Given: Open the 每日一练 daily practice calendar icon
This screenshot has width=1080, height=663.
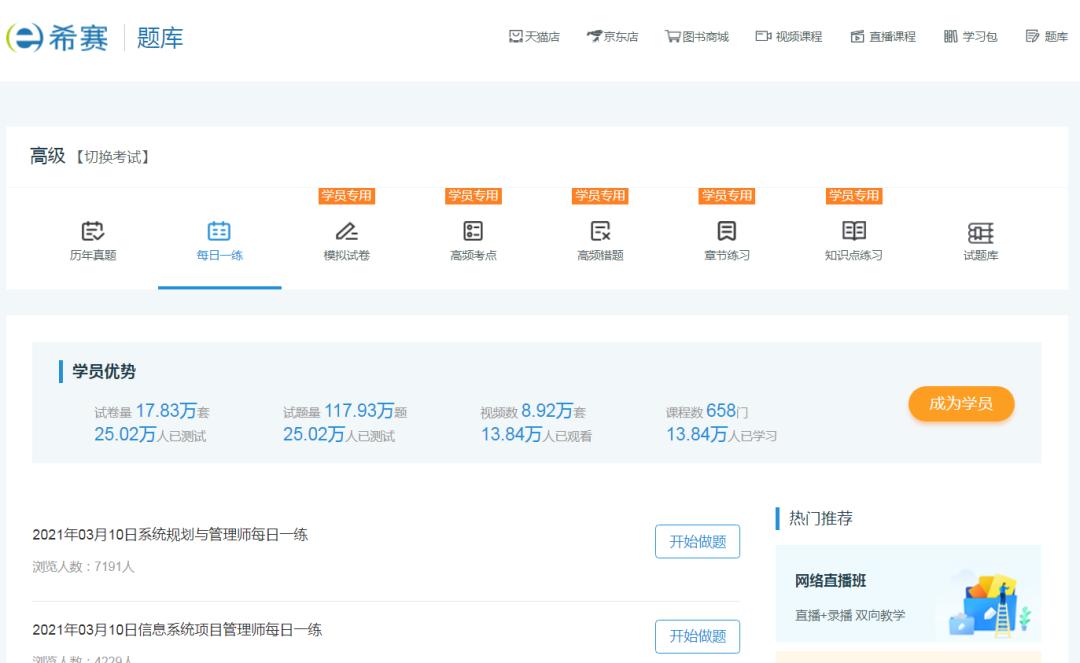Looking at the screenshot, I should (x=220, y=231).
